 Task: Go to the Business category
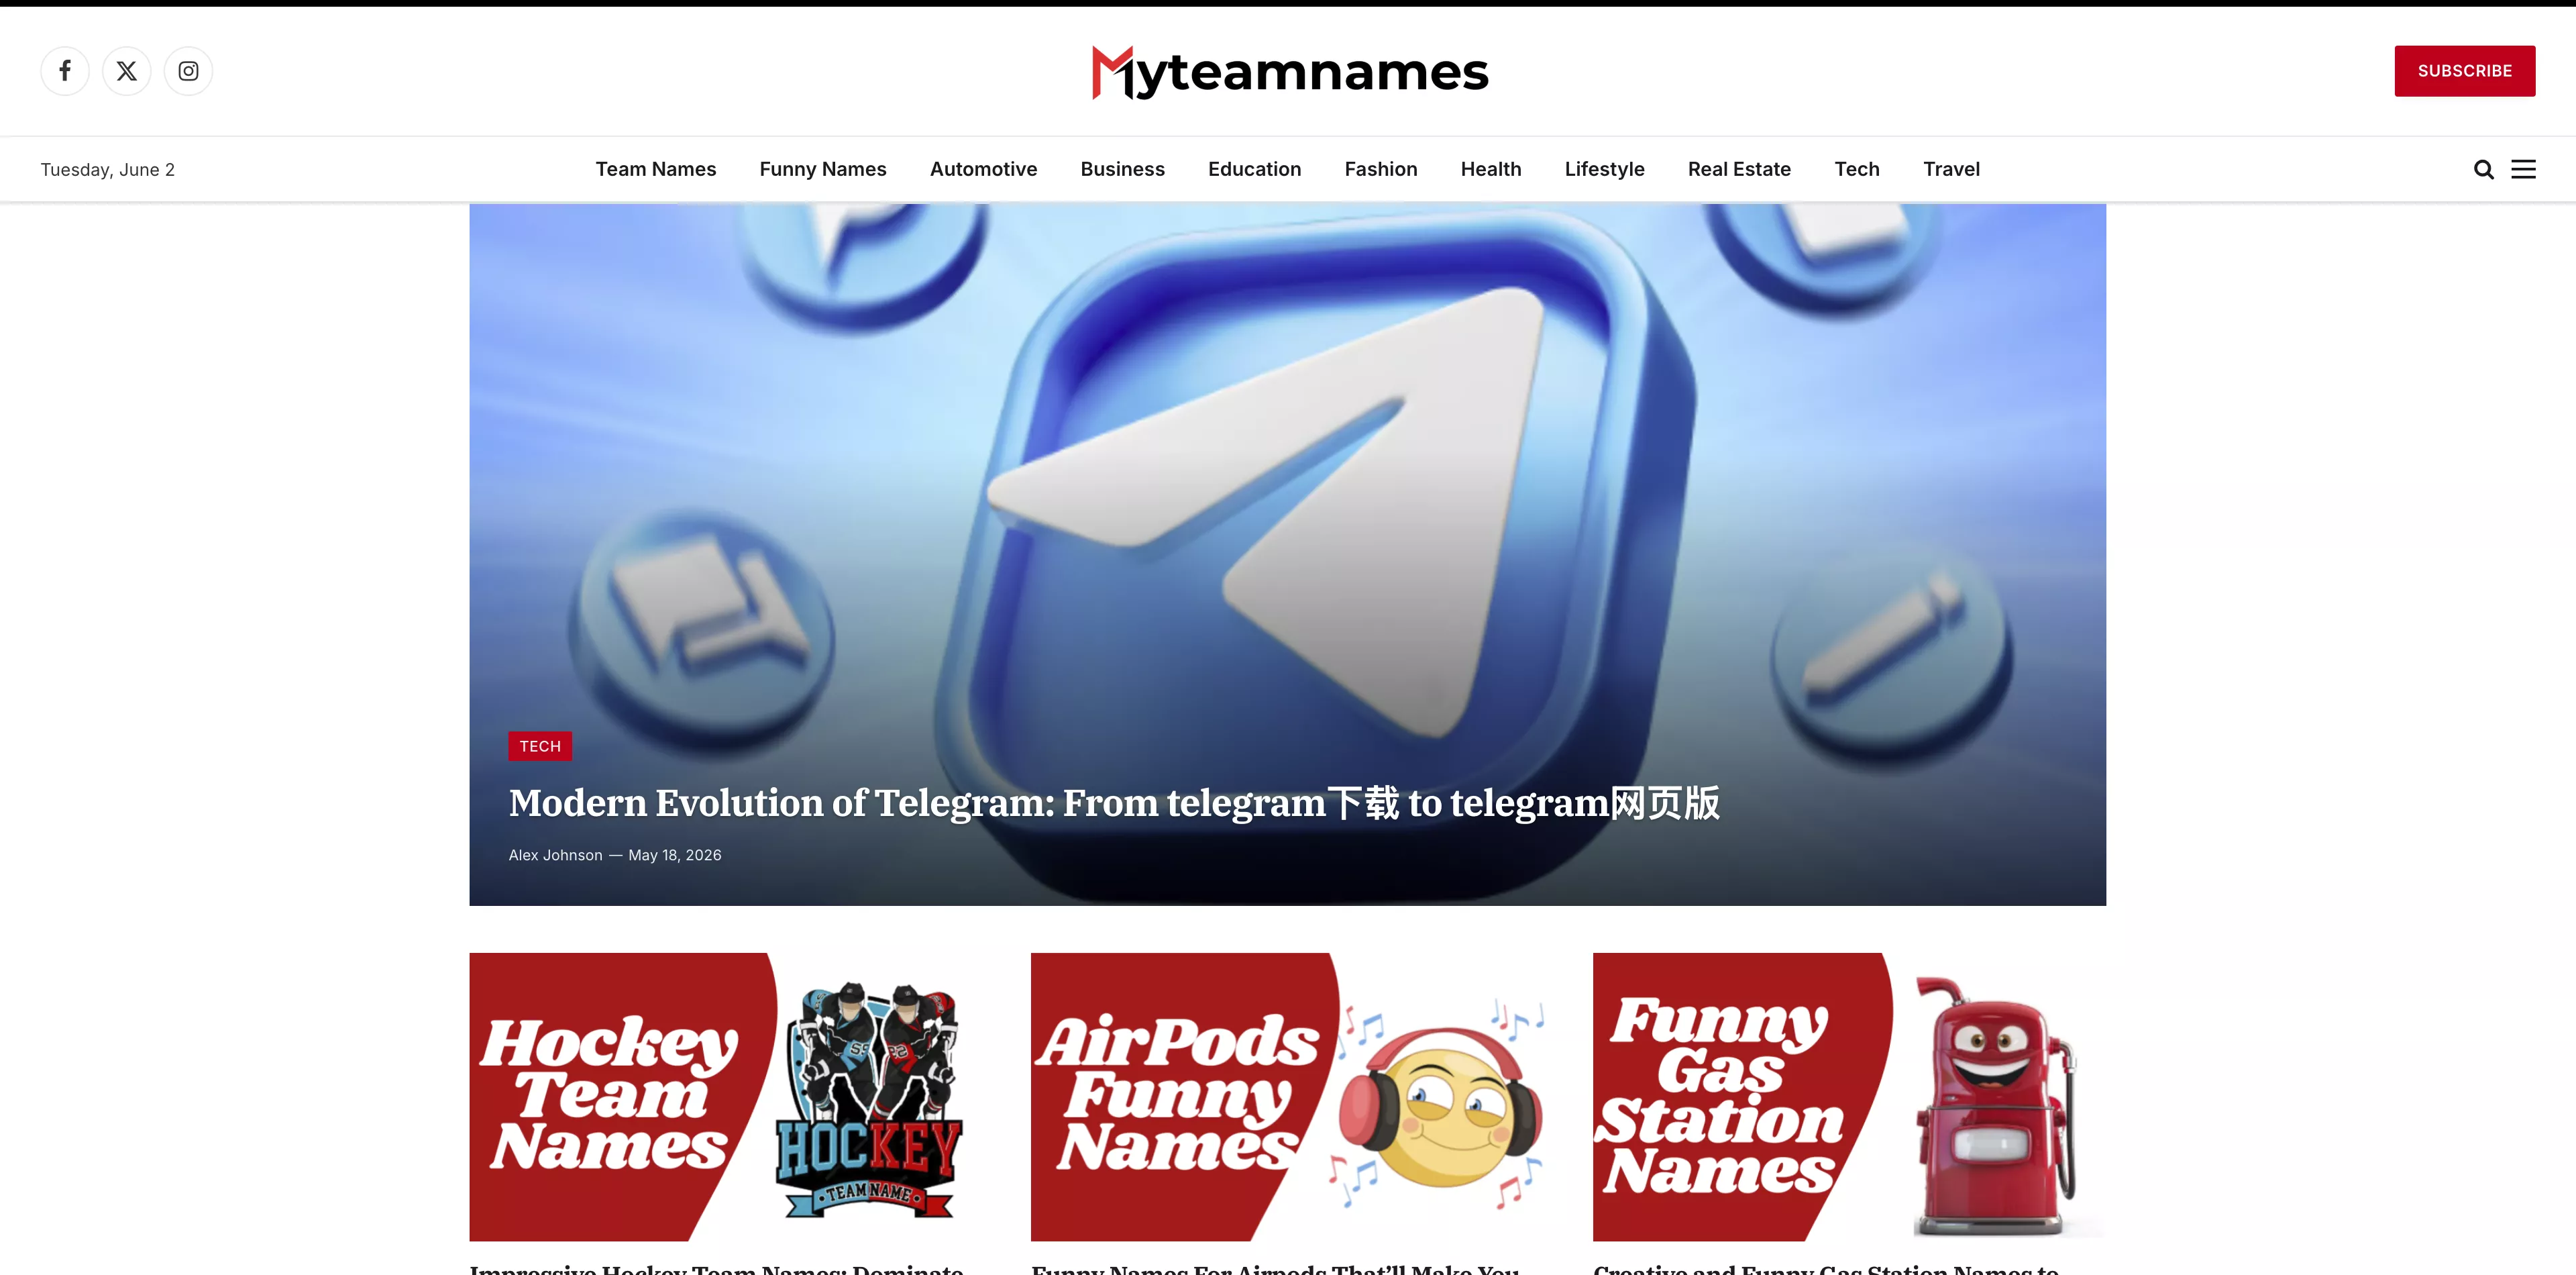pos(1122,169)
